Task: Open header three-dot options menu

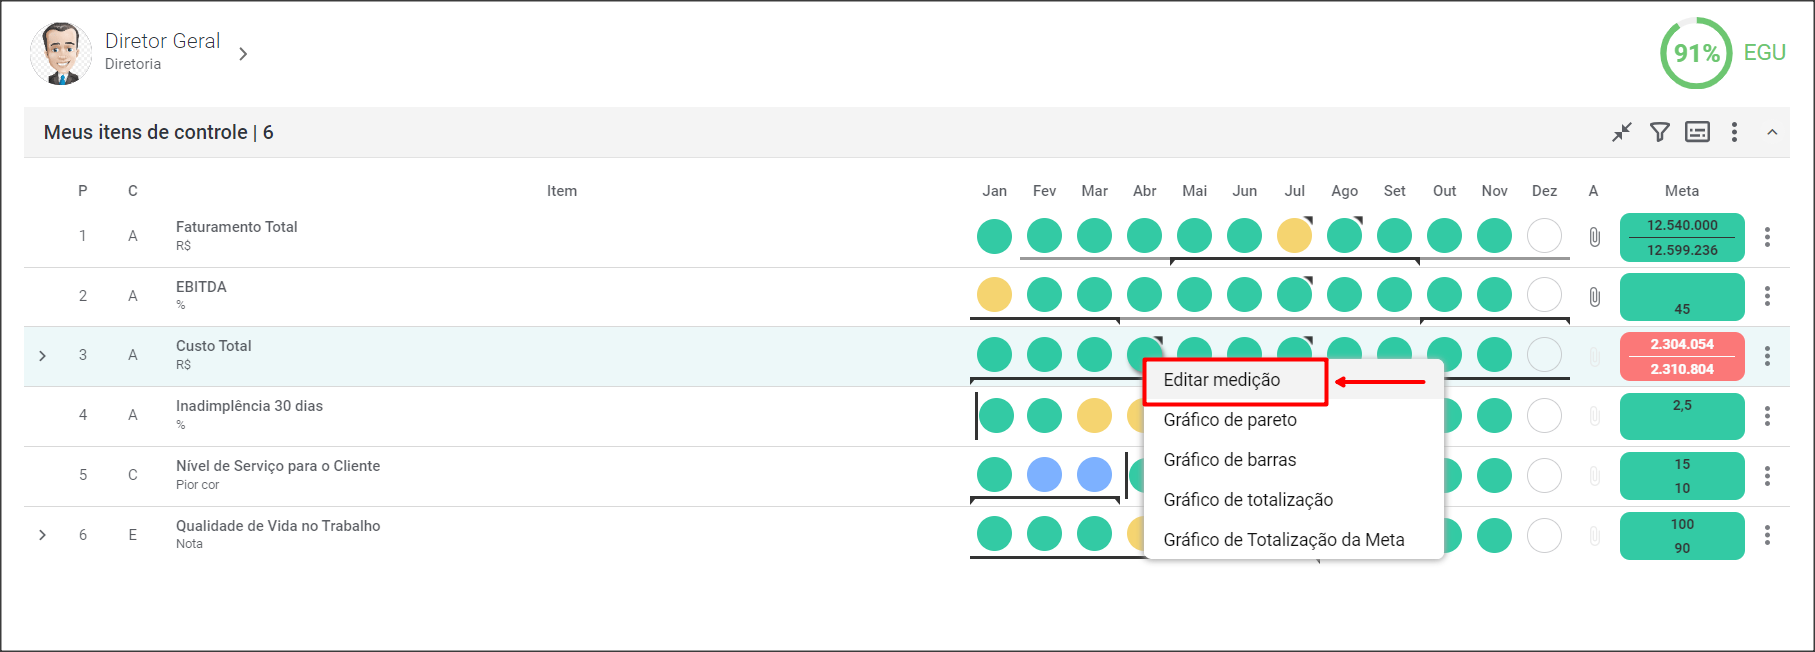Action: click(x=1734, y=132)
